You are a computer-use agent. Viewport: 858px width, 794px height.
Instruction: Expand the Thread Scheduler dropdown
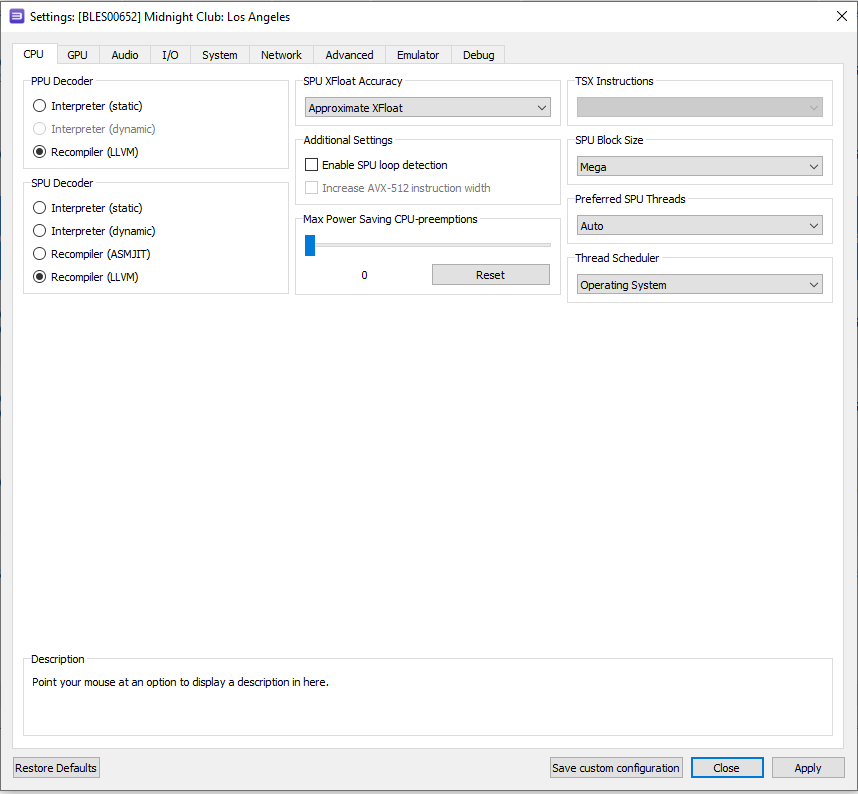(x=699, y=285)
